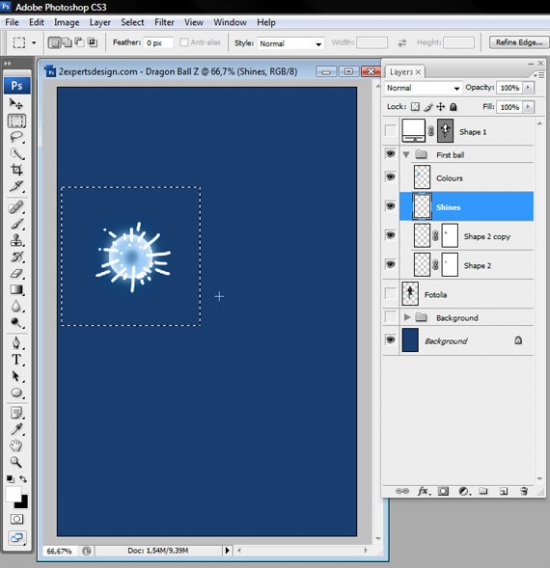Select the Ellipse shape tool
550x568 pixels.
[x=16, y=393]
